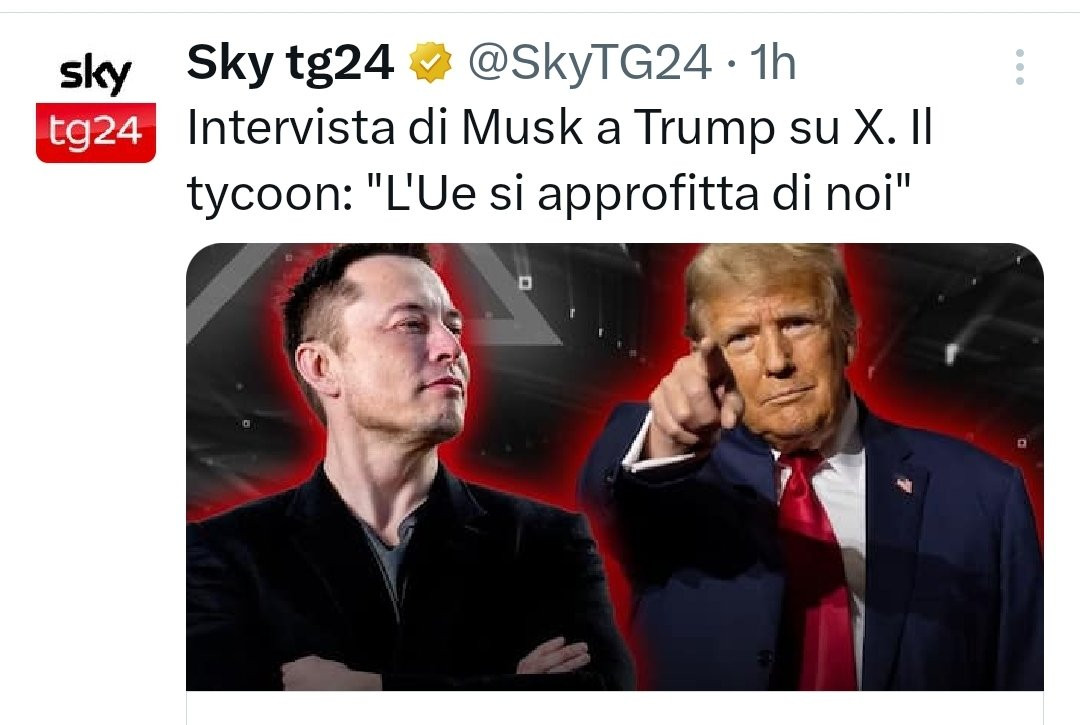The image size is (1080, 725).
Task: Click the American flag lapel pin
Action: [904, 484]
